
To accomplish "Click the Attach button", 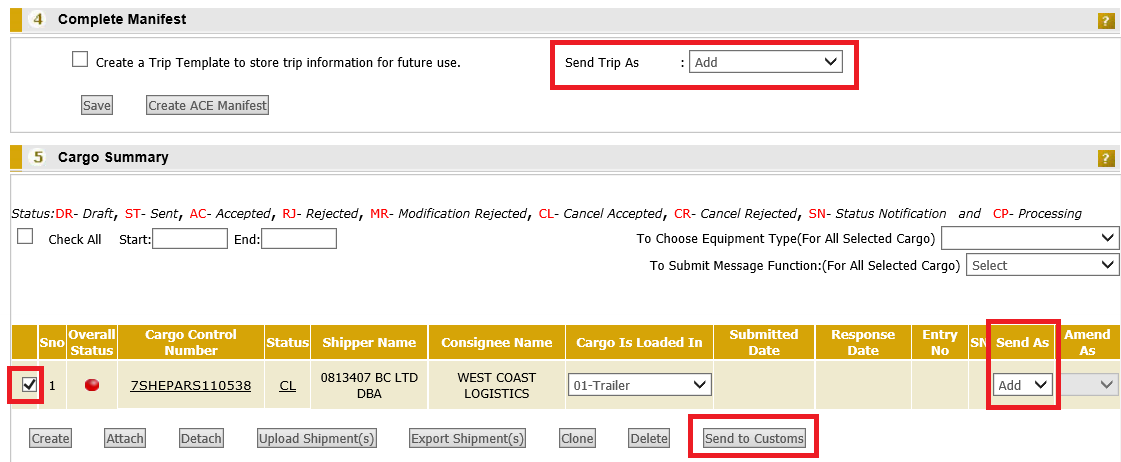I will point(125,438).
